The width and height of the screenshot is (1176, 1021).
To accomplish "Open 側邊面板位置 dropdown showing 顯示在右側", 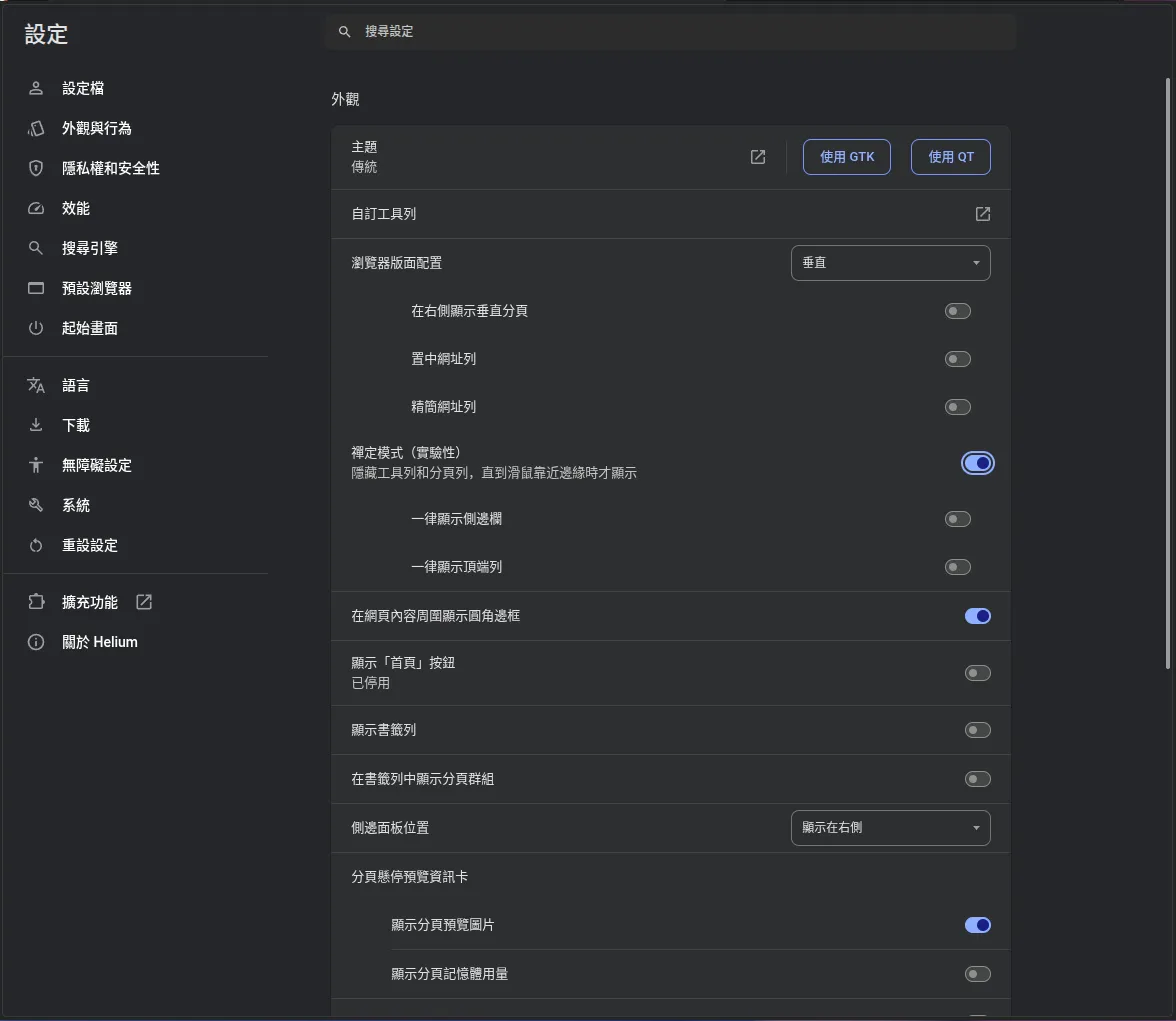I will [890, 827].
